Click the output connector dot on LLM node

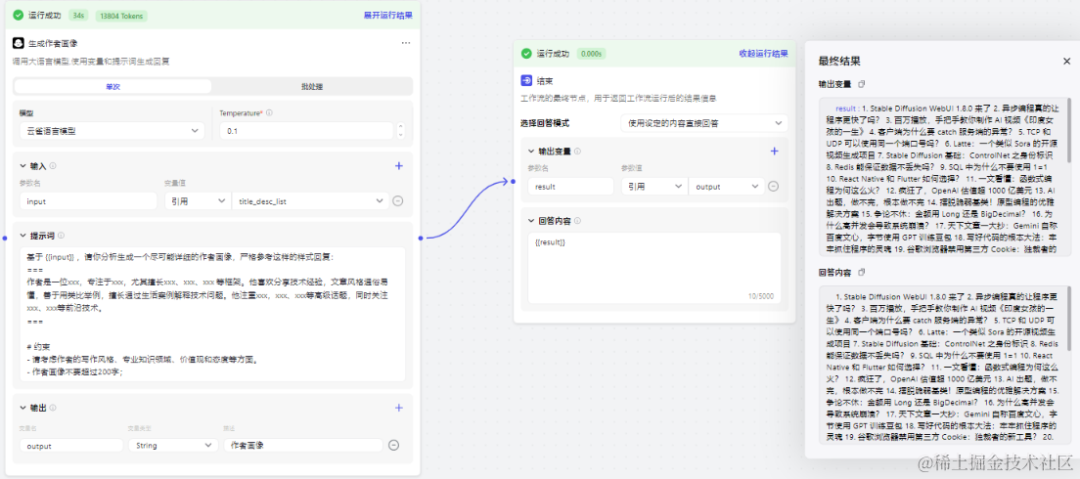coord(420,238)
